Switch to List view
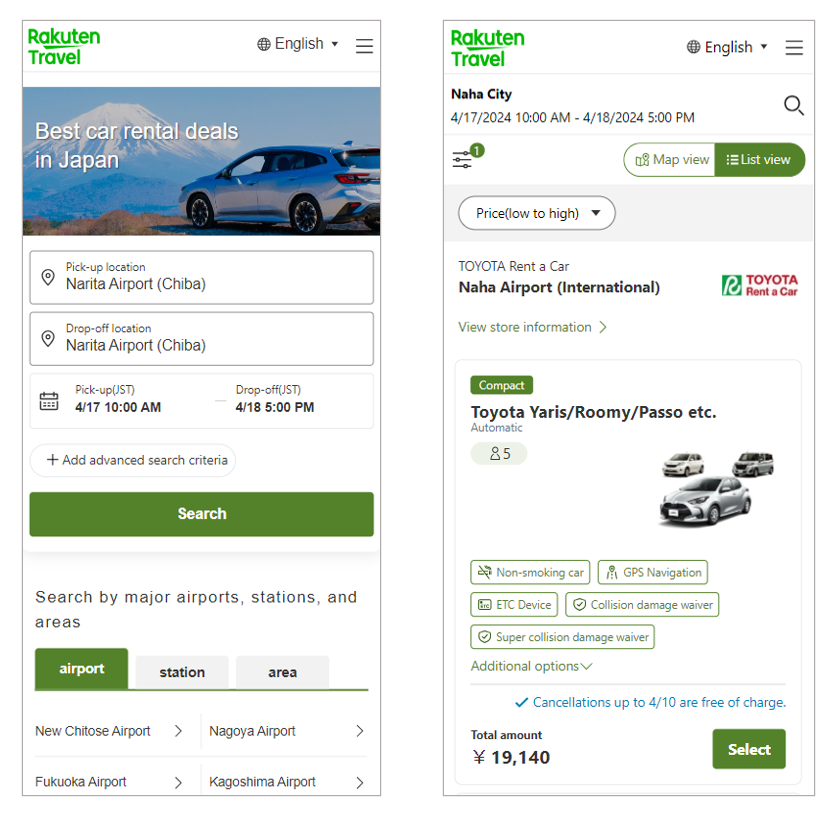Viewport: 833px width, 816px height. point(759,160)
